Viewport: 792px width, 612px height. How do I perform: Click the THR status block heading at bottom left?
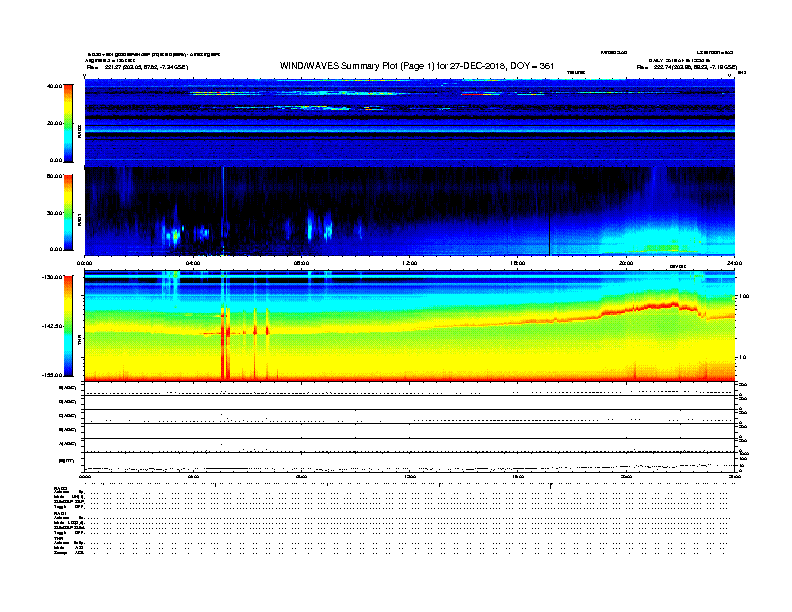58,538
